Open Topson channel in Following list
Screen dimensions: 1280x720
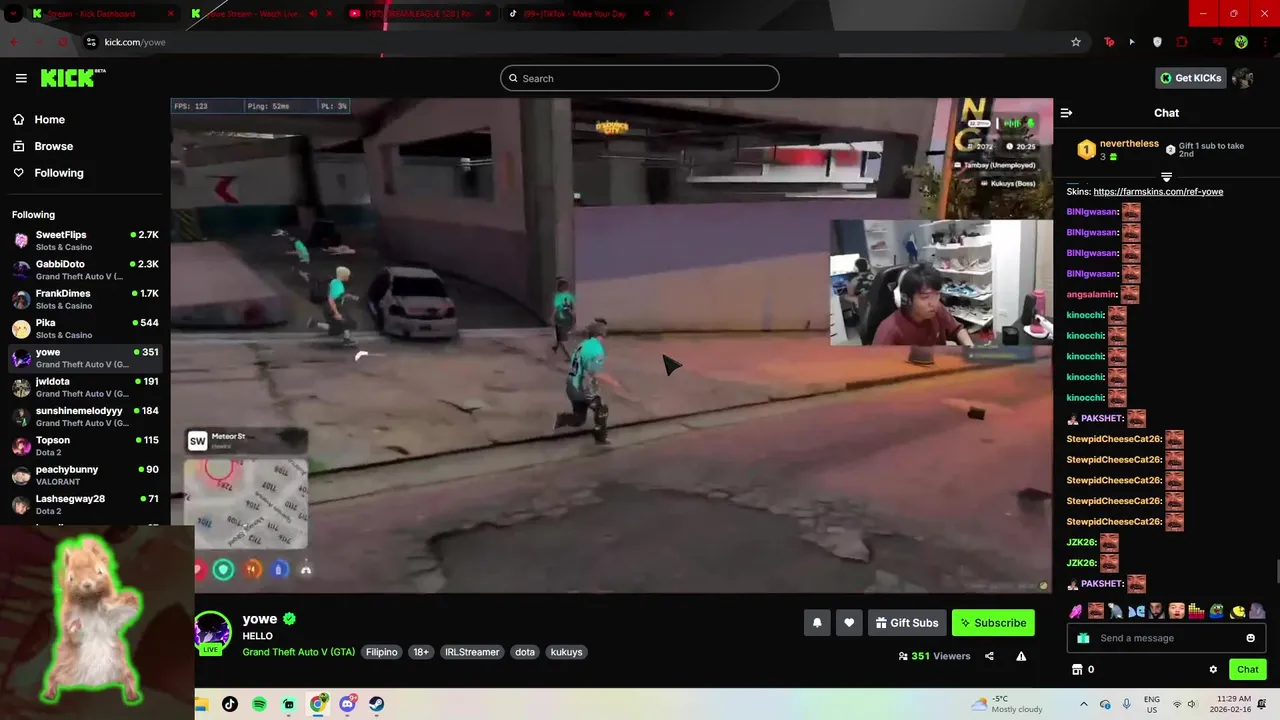(85, 446)
